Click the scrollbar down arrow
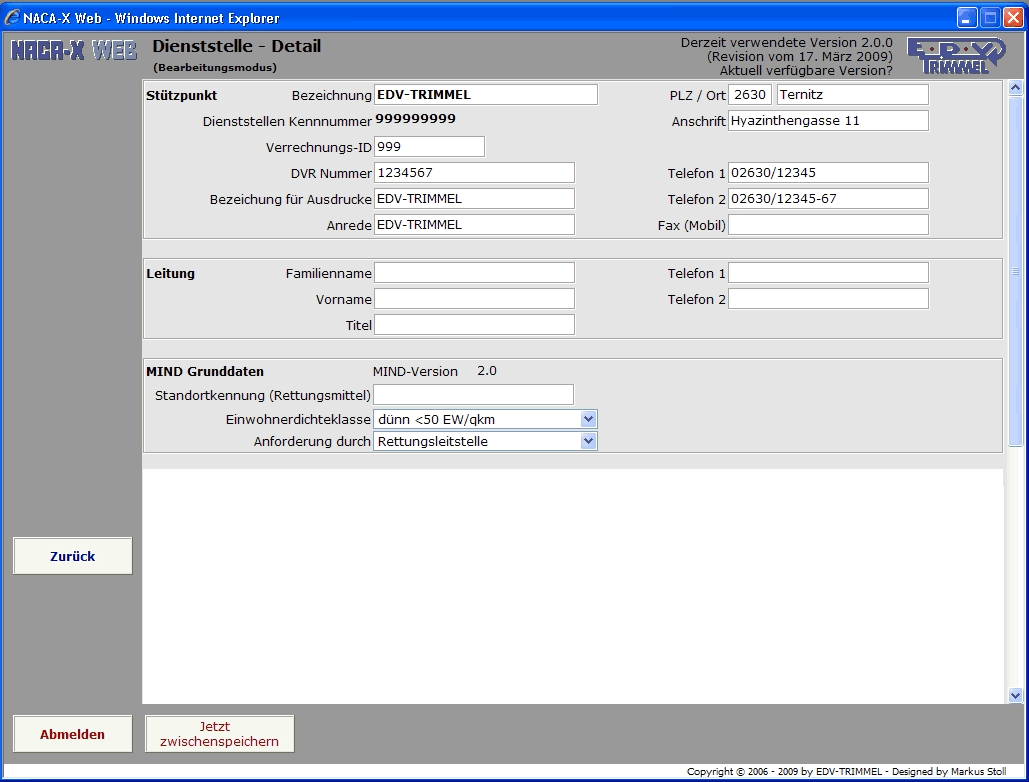 tap(1015, 695)
